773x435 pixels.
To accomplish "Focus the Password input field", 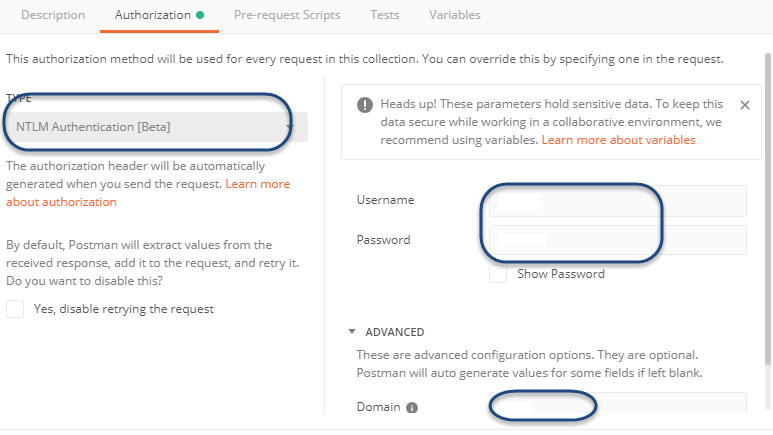I will 618,240.
